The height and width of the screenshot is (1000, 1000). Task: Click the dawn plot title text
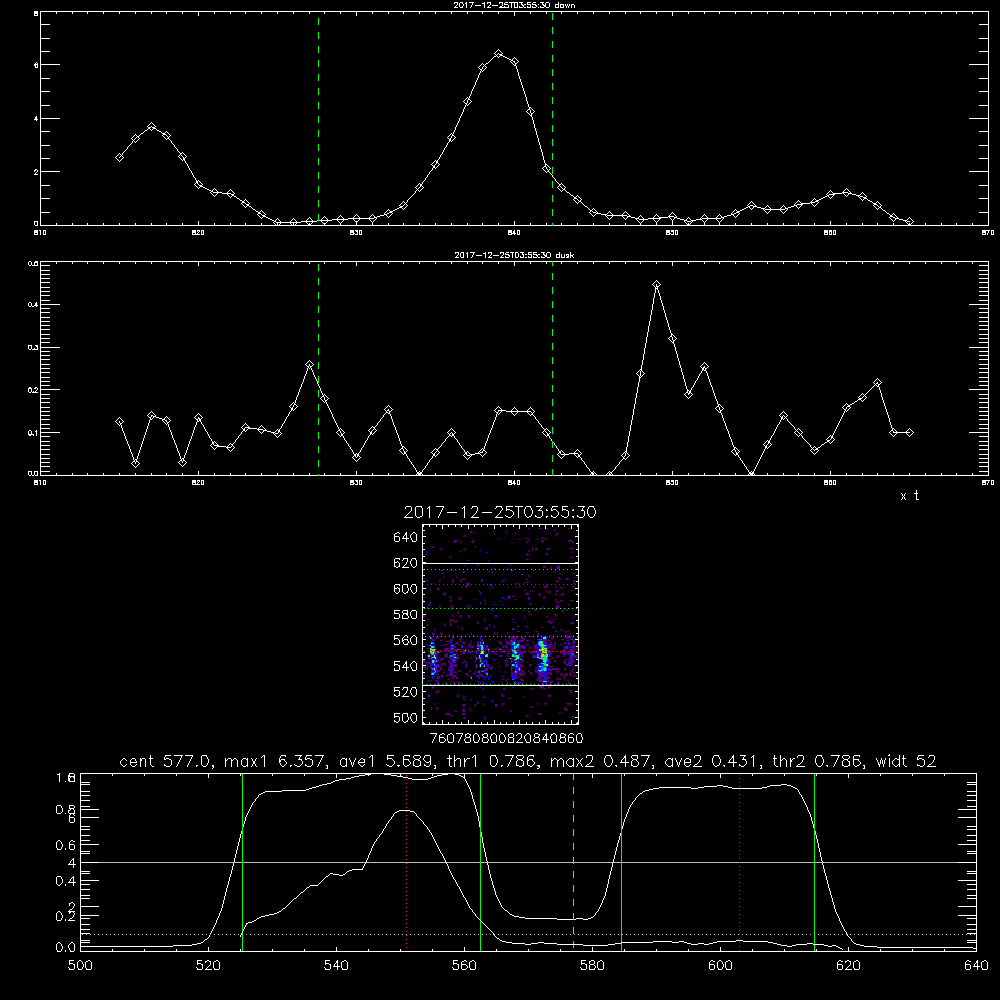514,5
